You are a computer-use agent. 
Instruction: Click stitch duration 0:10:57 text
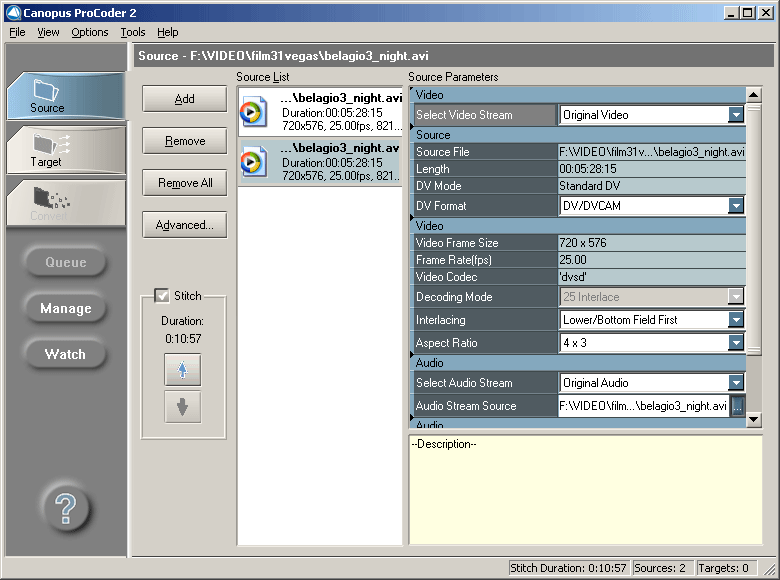pos(183,339)
